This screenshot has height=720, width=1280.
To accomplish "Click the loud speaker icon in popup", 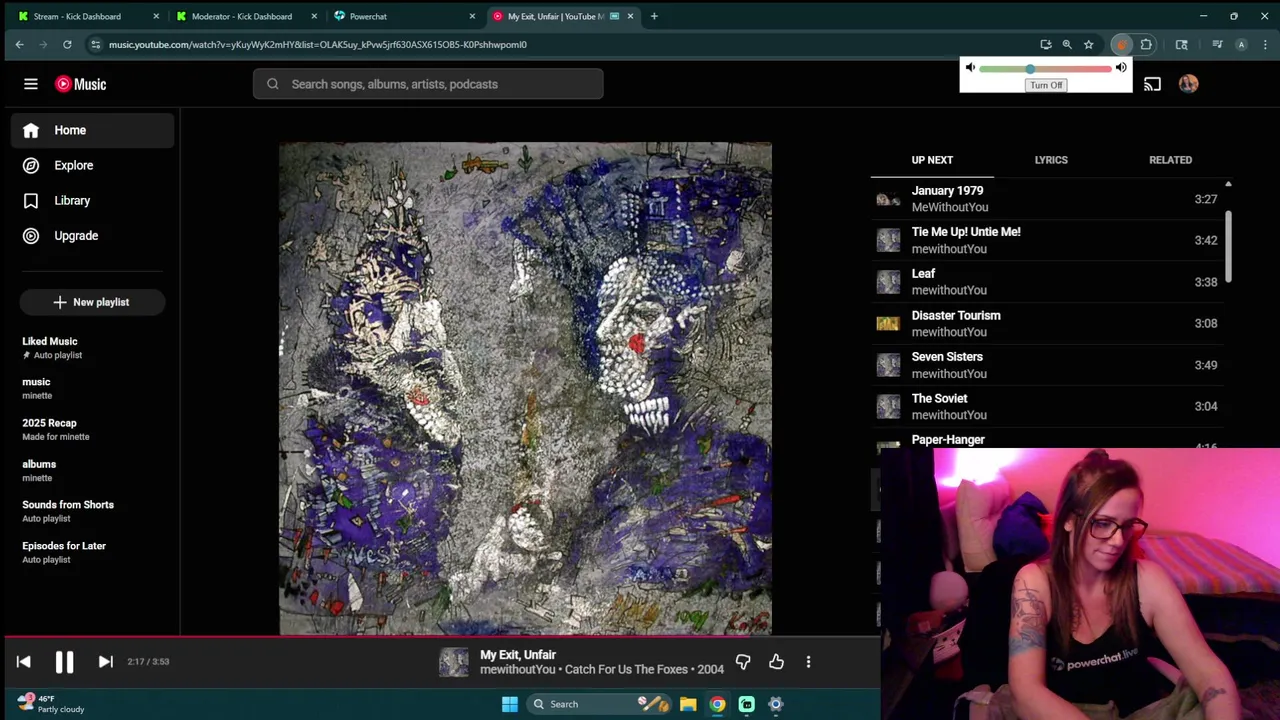I will (1121, 68).
